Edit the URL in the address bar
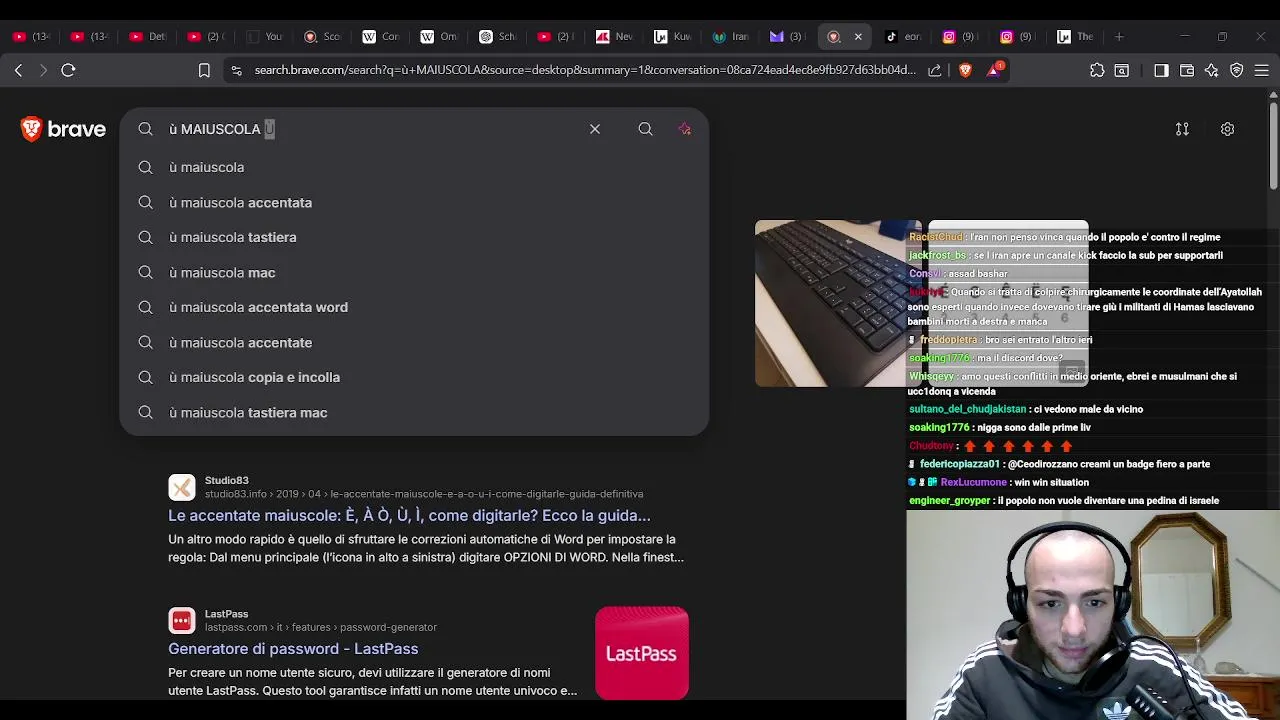This screenshot has height=720, width=1280. tap(584, 70)
